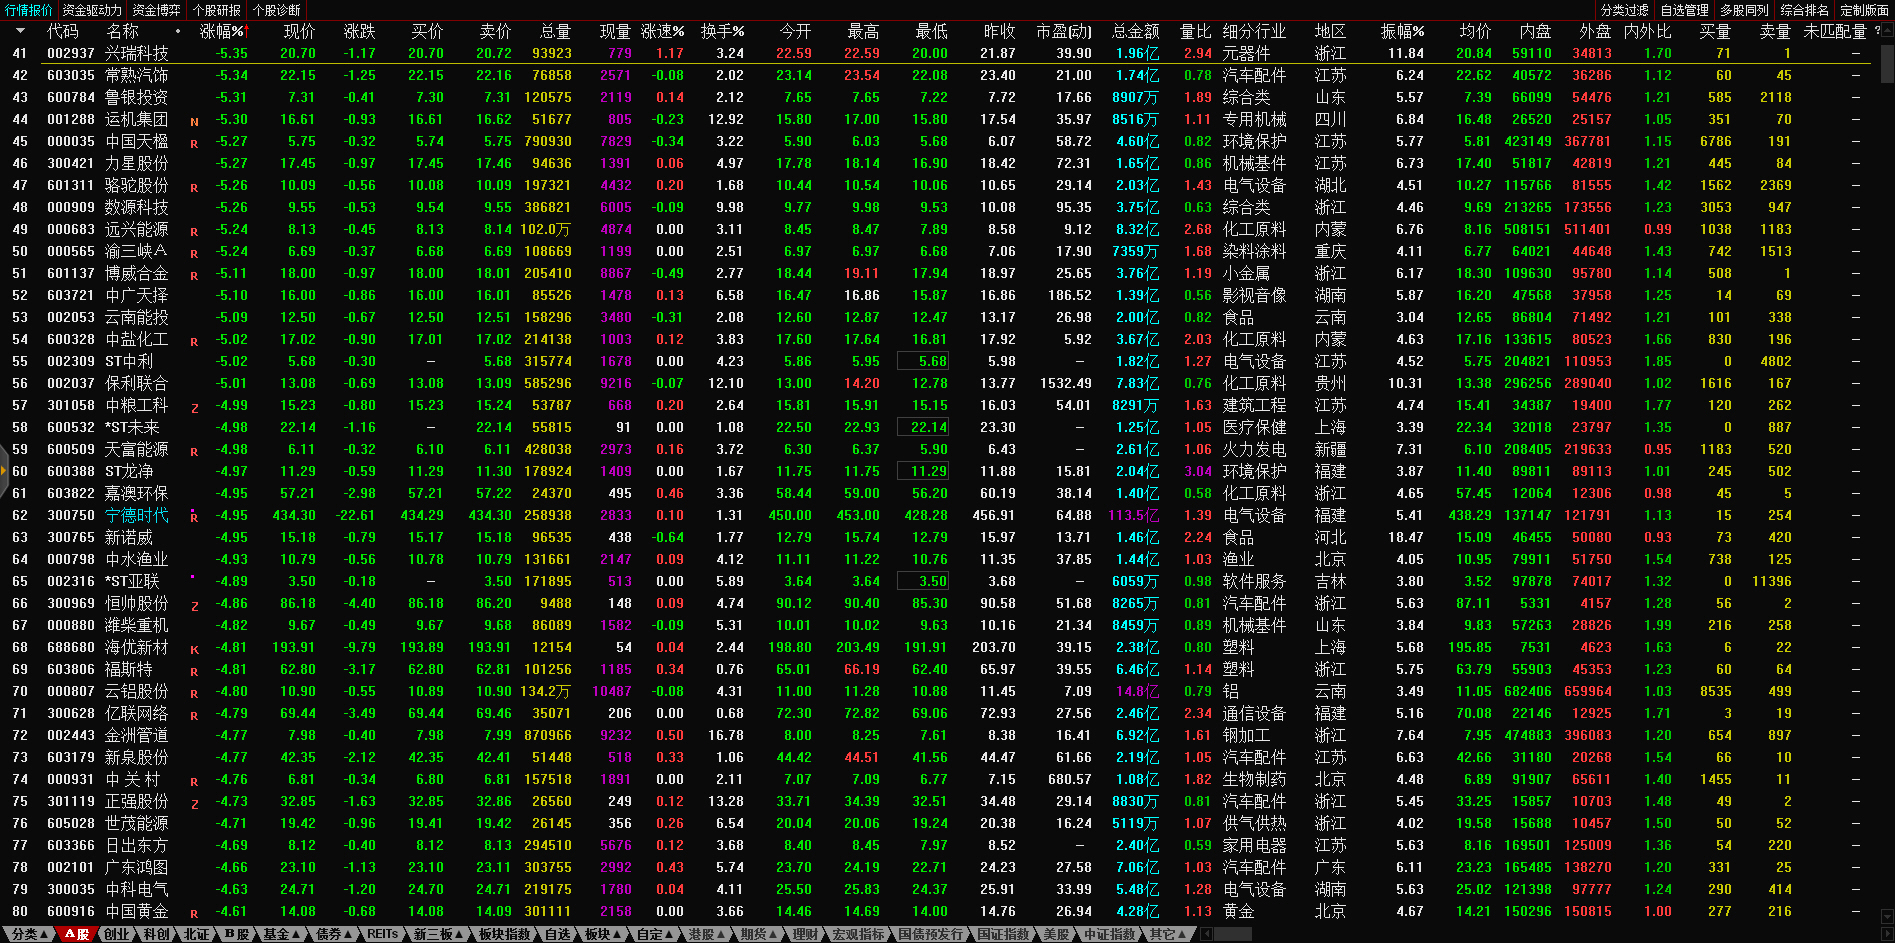The image size is (1895, 943).
Task: Click the Z marker beside 中粮工科
Action: [x=194, y=407]
